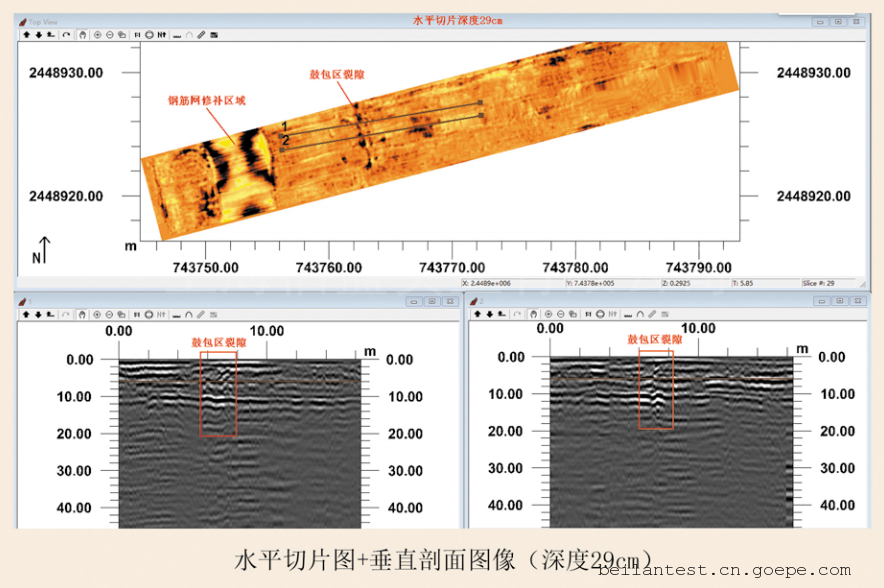The width and height of the screenshot is (884, 588).
Task: Click zoom in (plus) in Top View toolbar
Action: (x=97, y=35)
